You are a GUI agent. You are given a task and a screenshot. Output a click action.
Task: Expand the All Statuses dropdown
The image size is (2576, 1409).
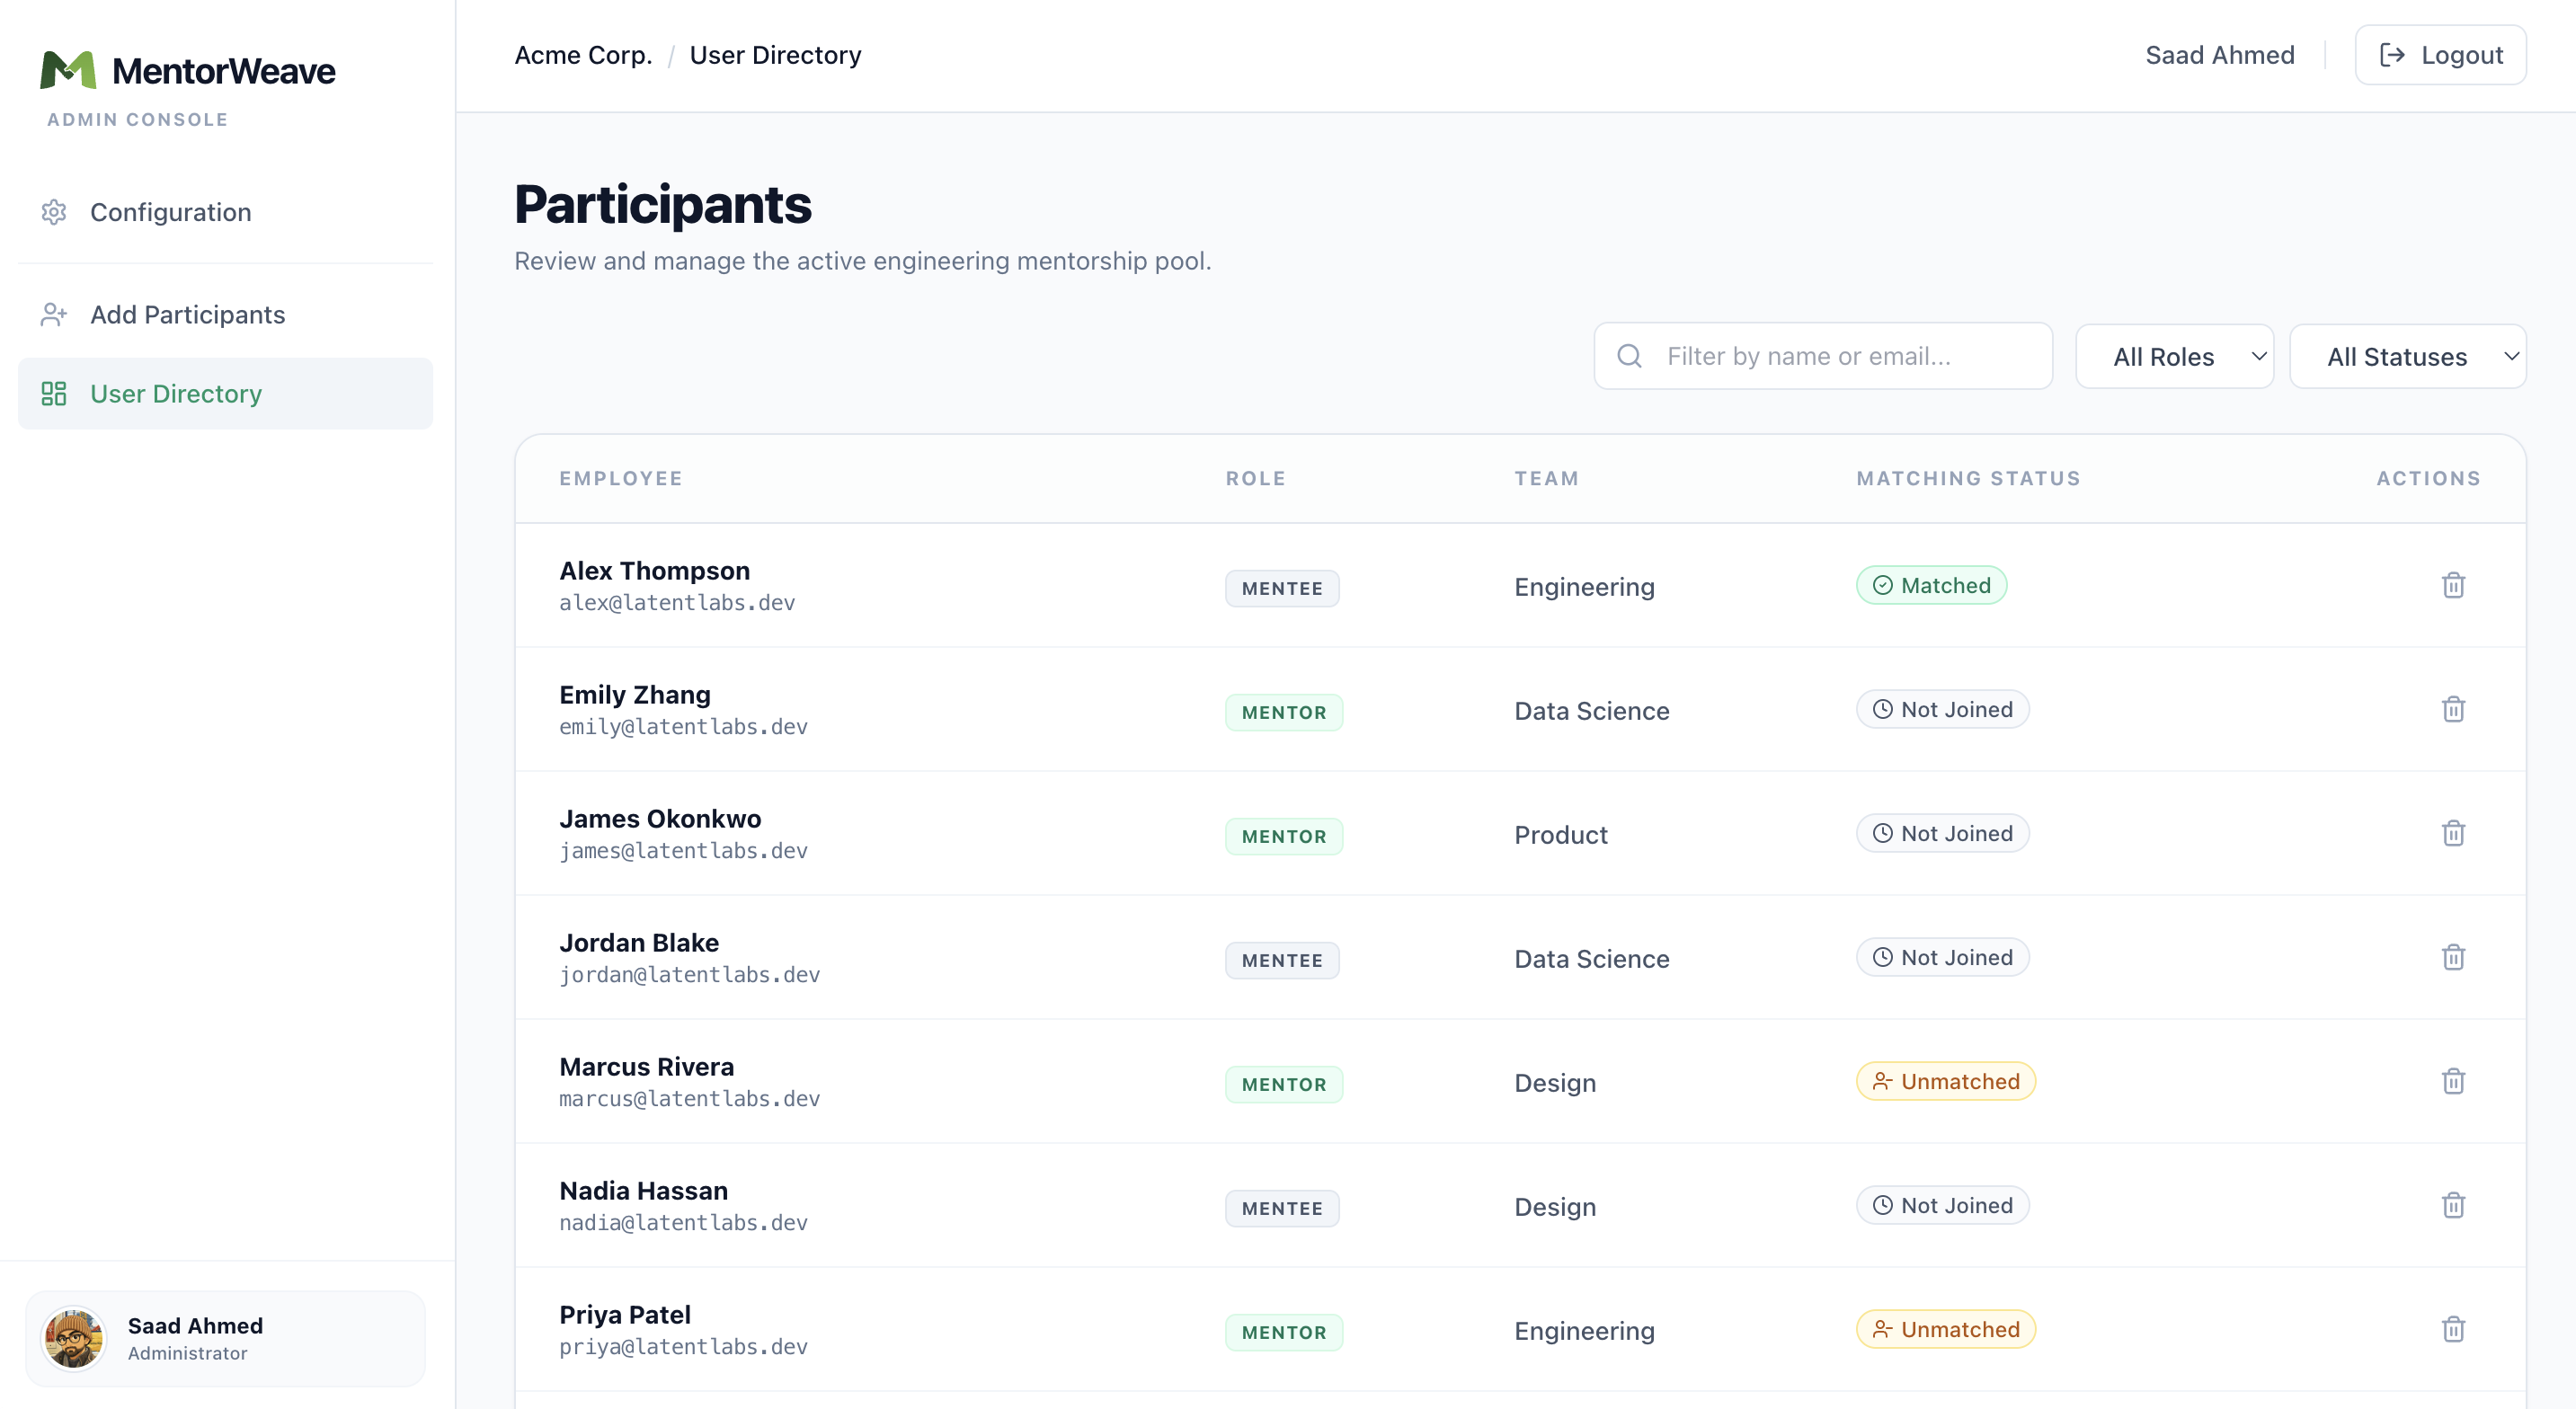[2409, 356]
